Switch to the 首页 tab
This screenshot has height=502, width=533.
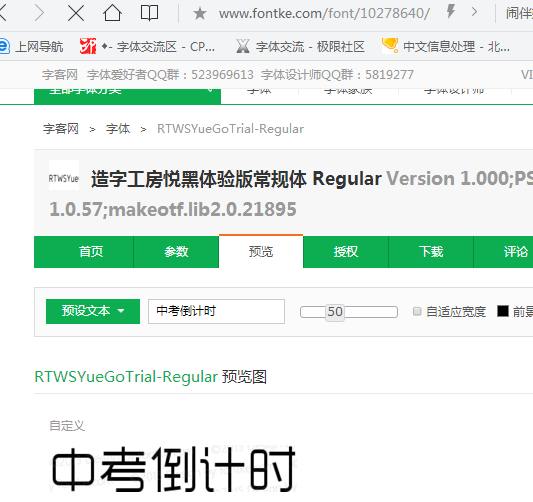pyautogui.click(x=84, y=252)
